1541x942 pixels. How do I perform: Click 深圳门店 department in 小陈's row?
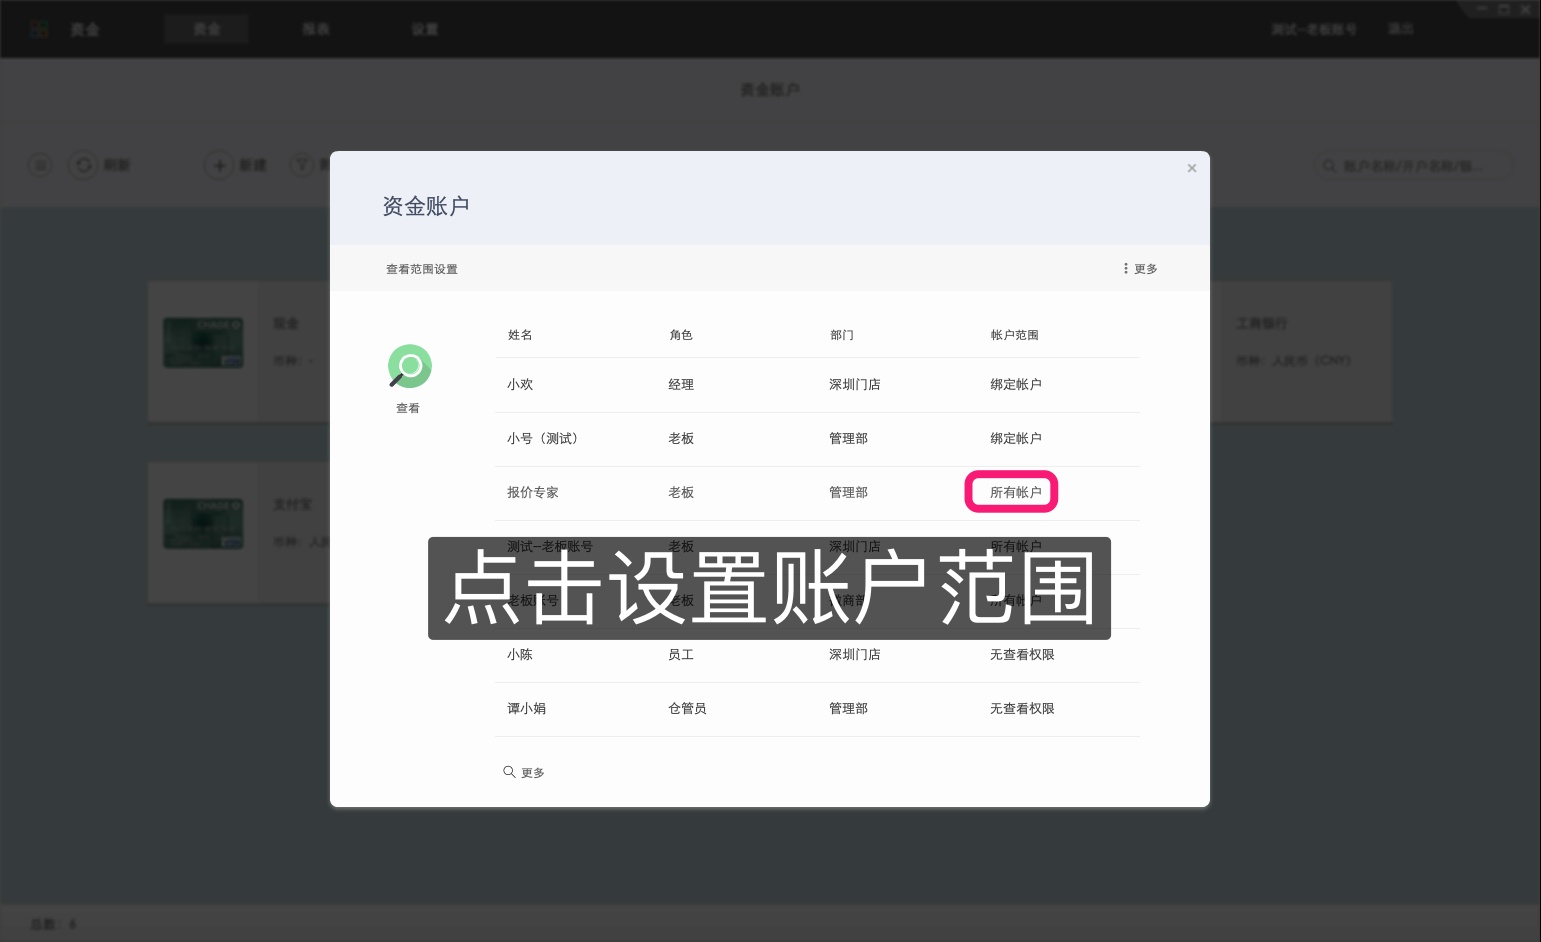pyautogui.click(x=855, y=654)
